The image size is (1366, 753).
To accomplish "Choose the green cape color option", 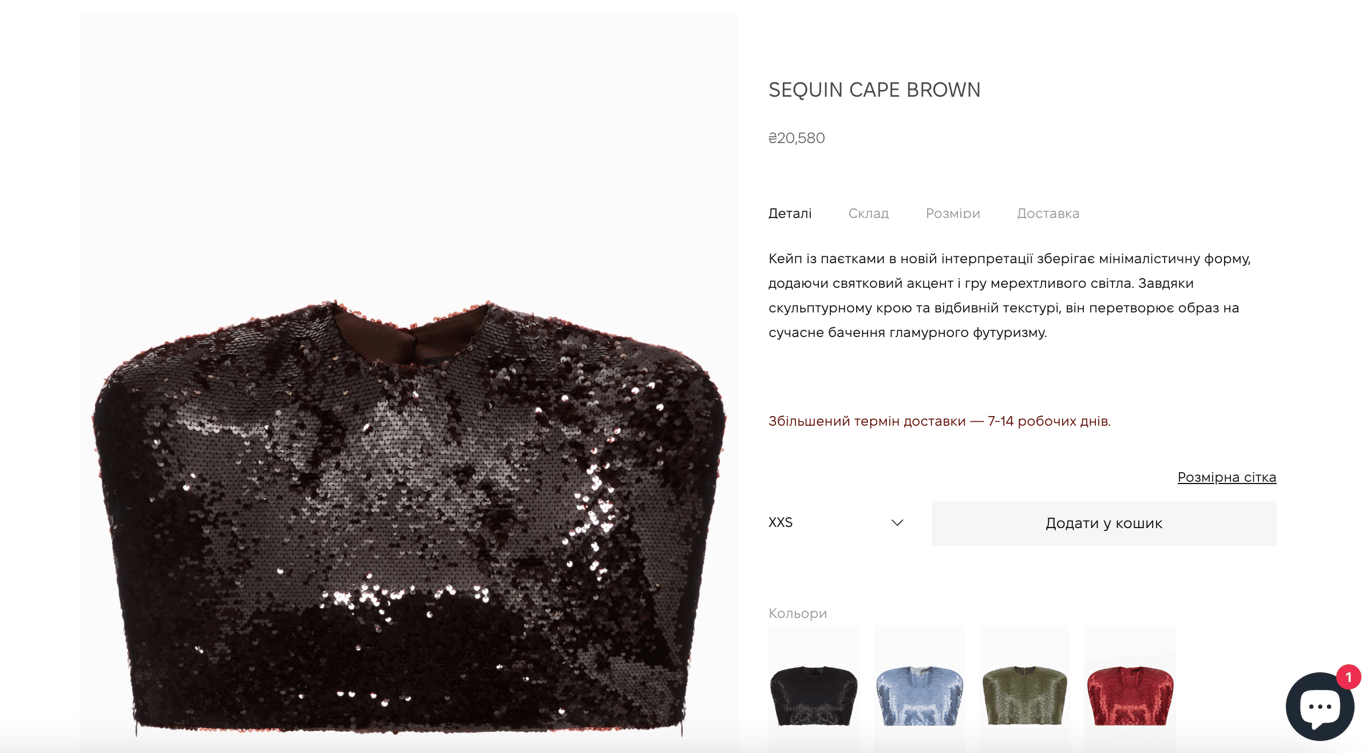I will (1025, 689).
